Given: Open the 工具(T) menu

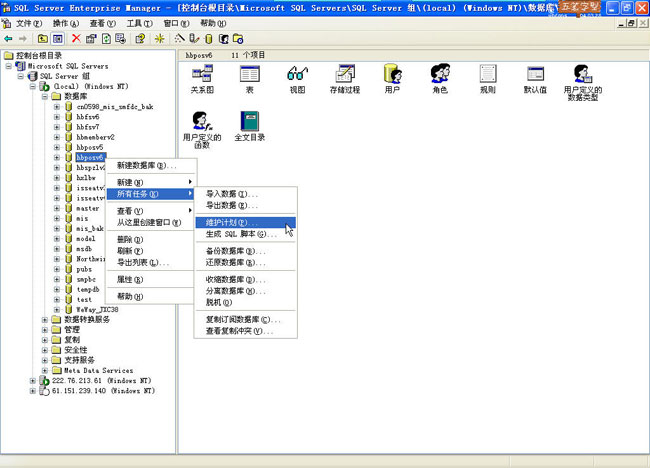Looking at the screenshot, I should pos(139,24).
